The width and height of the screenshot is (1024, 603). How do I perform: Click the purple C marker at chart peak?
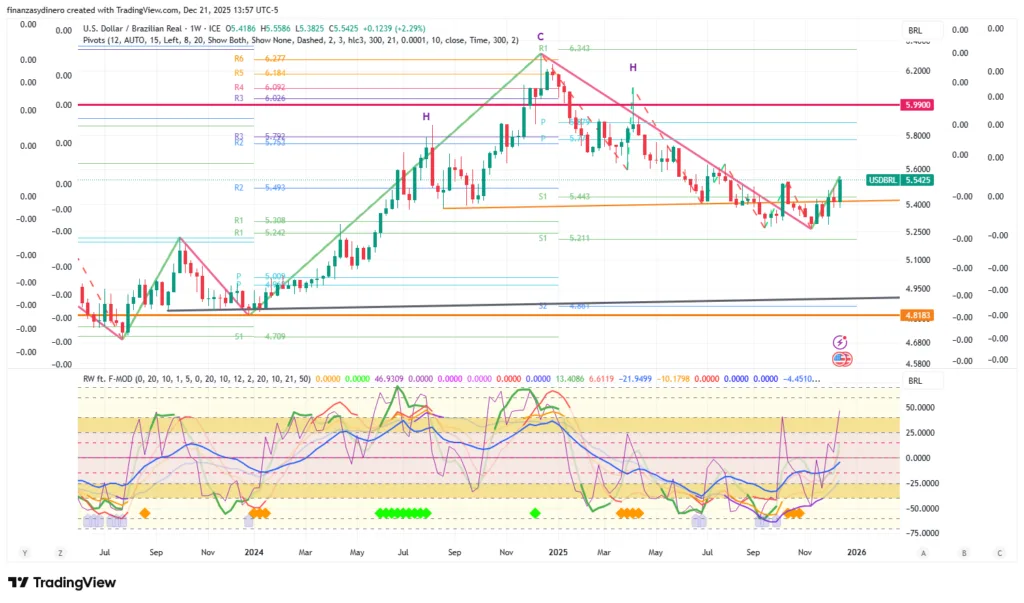point(541,36)
